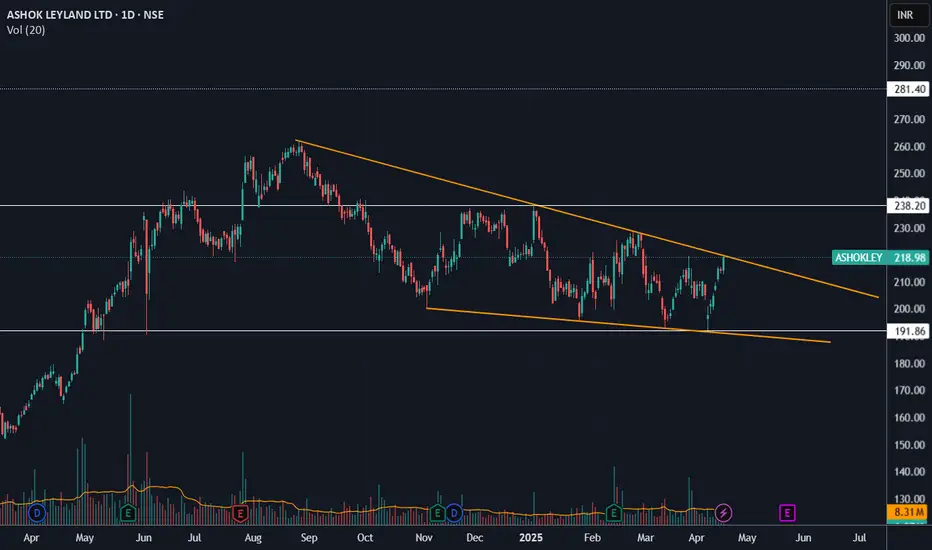This screenshot has height=550, width=932.
Task: Click the 200.00 price scale label
Action: coord(909,309)
